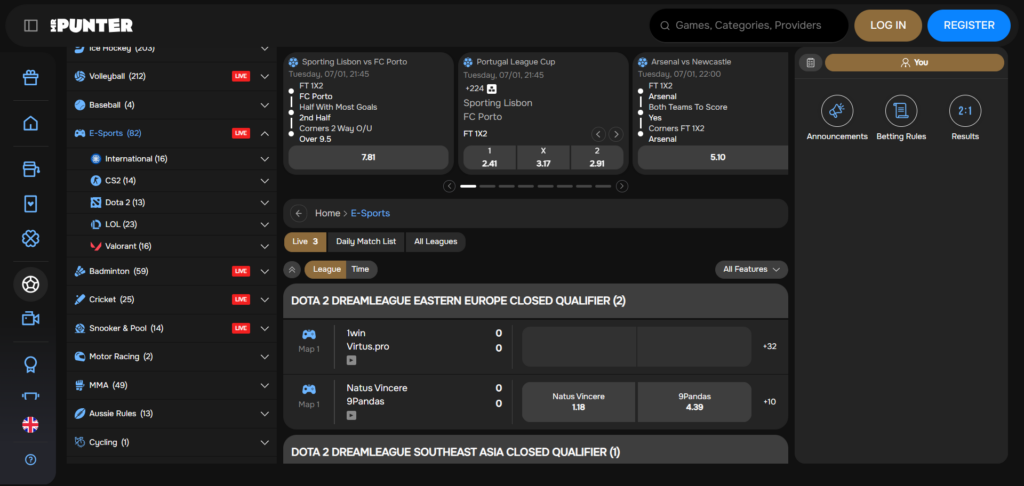Switch sorting toggle to Time
The image size is (1024, 486).
[x=360, y=269]
